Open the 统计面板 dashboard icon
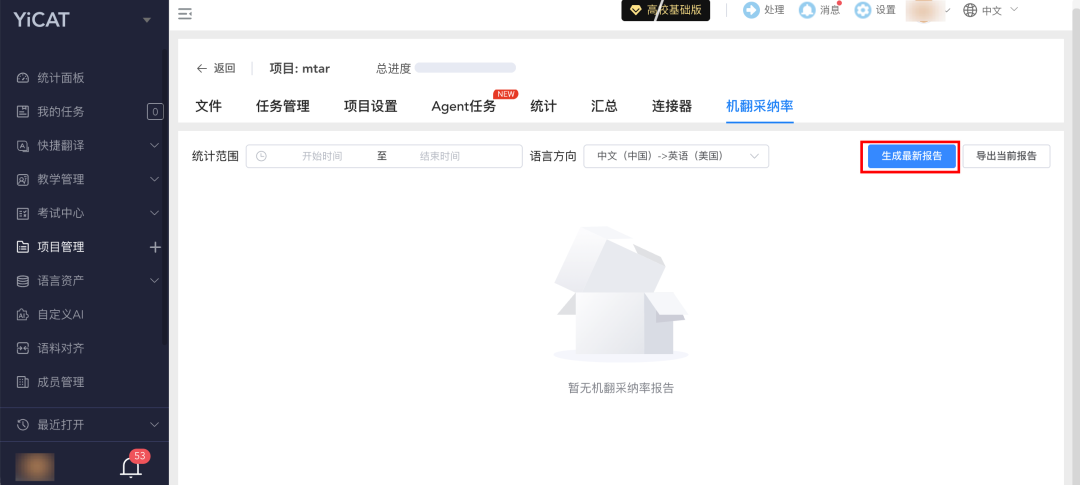 (23, 78)
